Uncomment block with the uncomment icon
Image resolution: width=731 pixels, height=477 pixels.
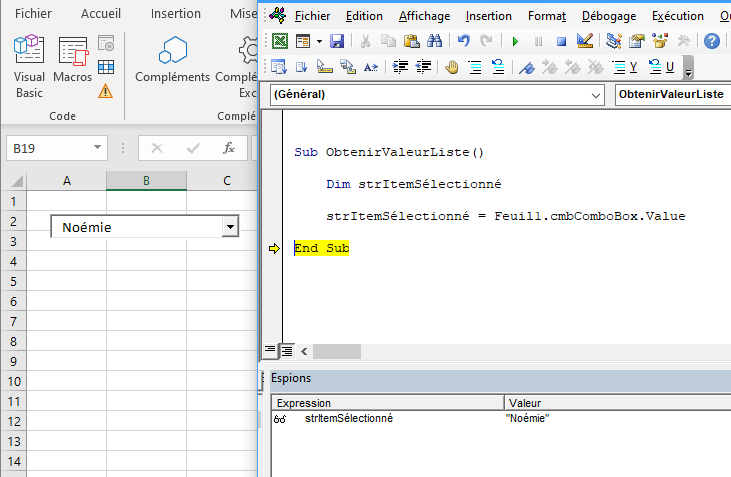[x=498, y=67]
